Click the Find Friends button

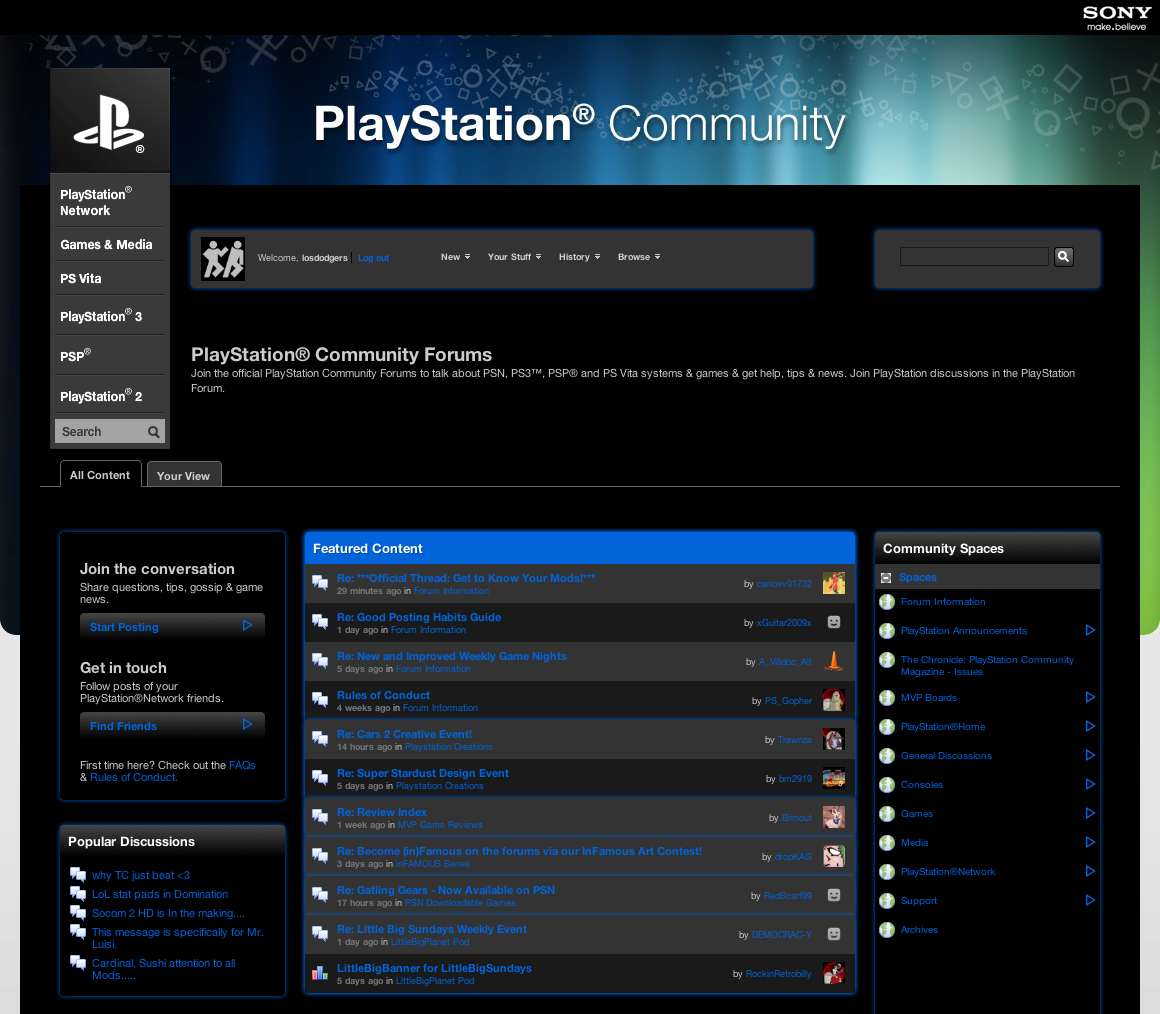tap(172, 726)
